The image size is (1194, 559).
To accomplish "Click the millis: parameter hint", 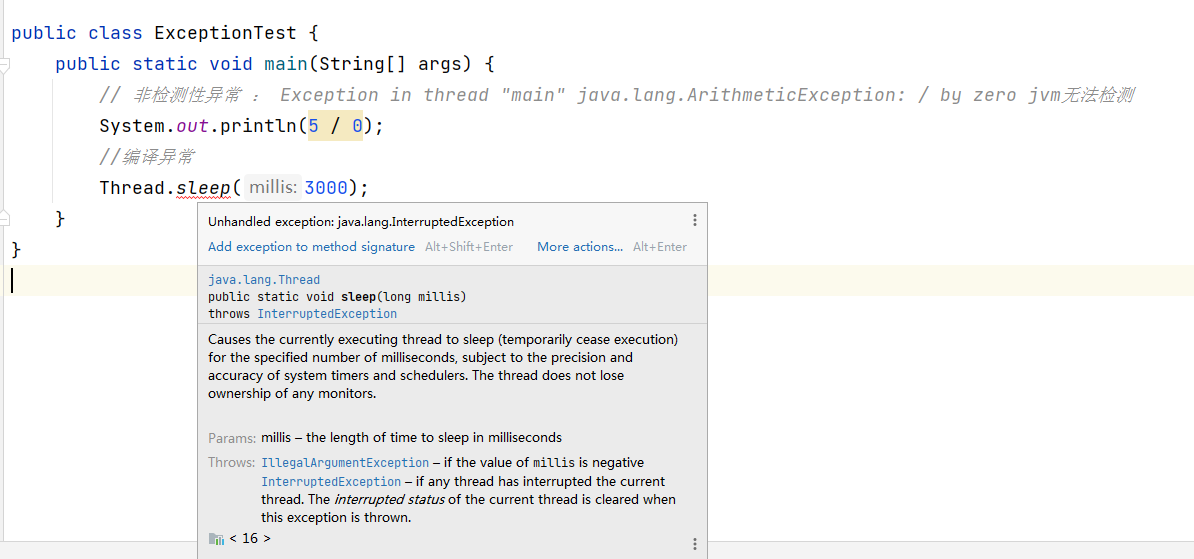I will coord(273,188).
